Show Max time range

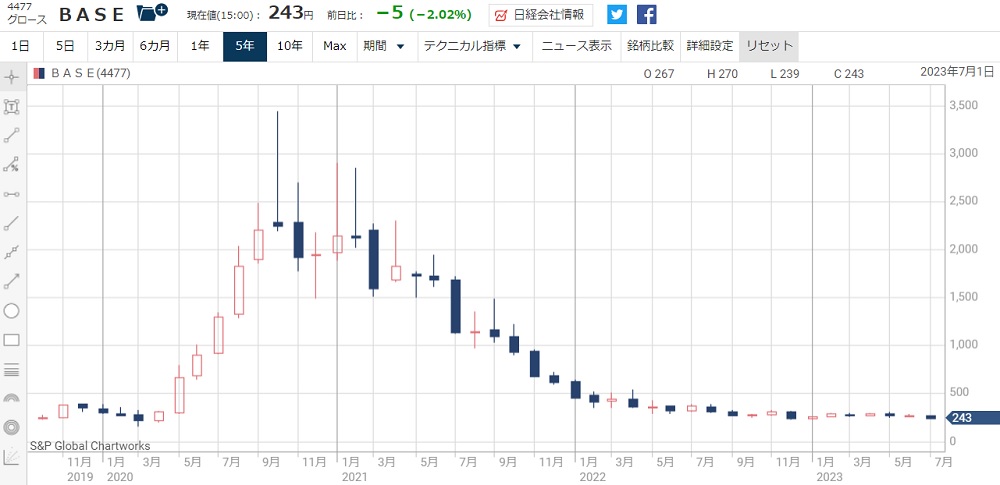click(335, 46)
